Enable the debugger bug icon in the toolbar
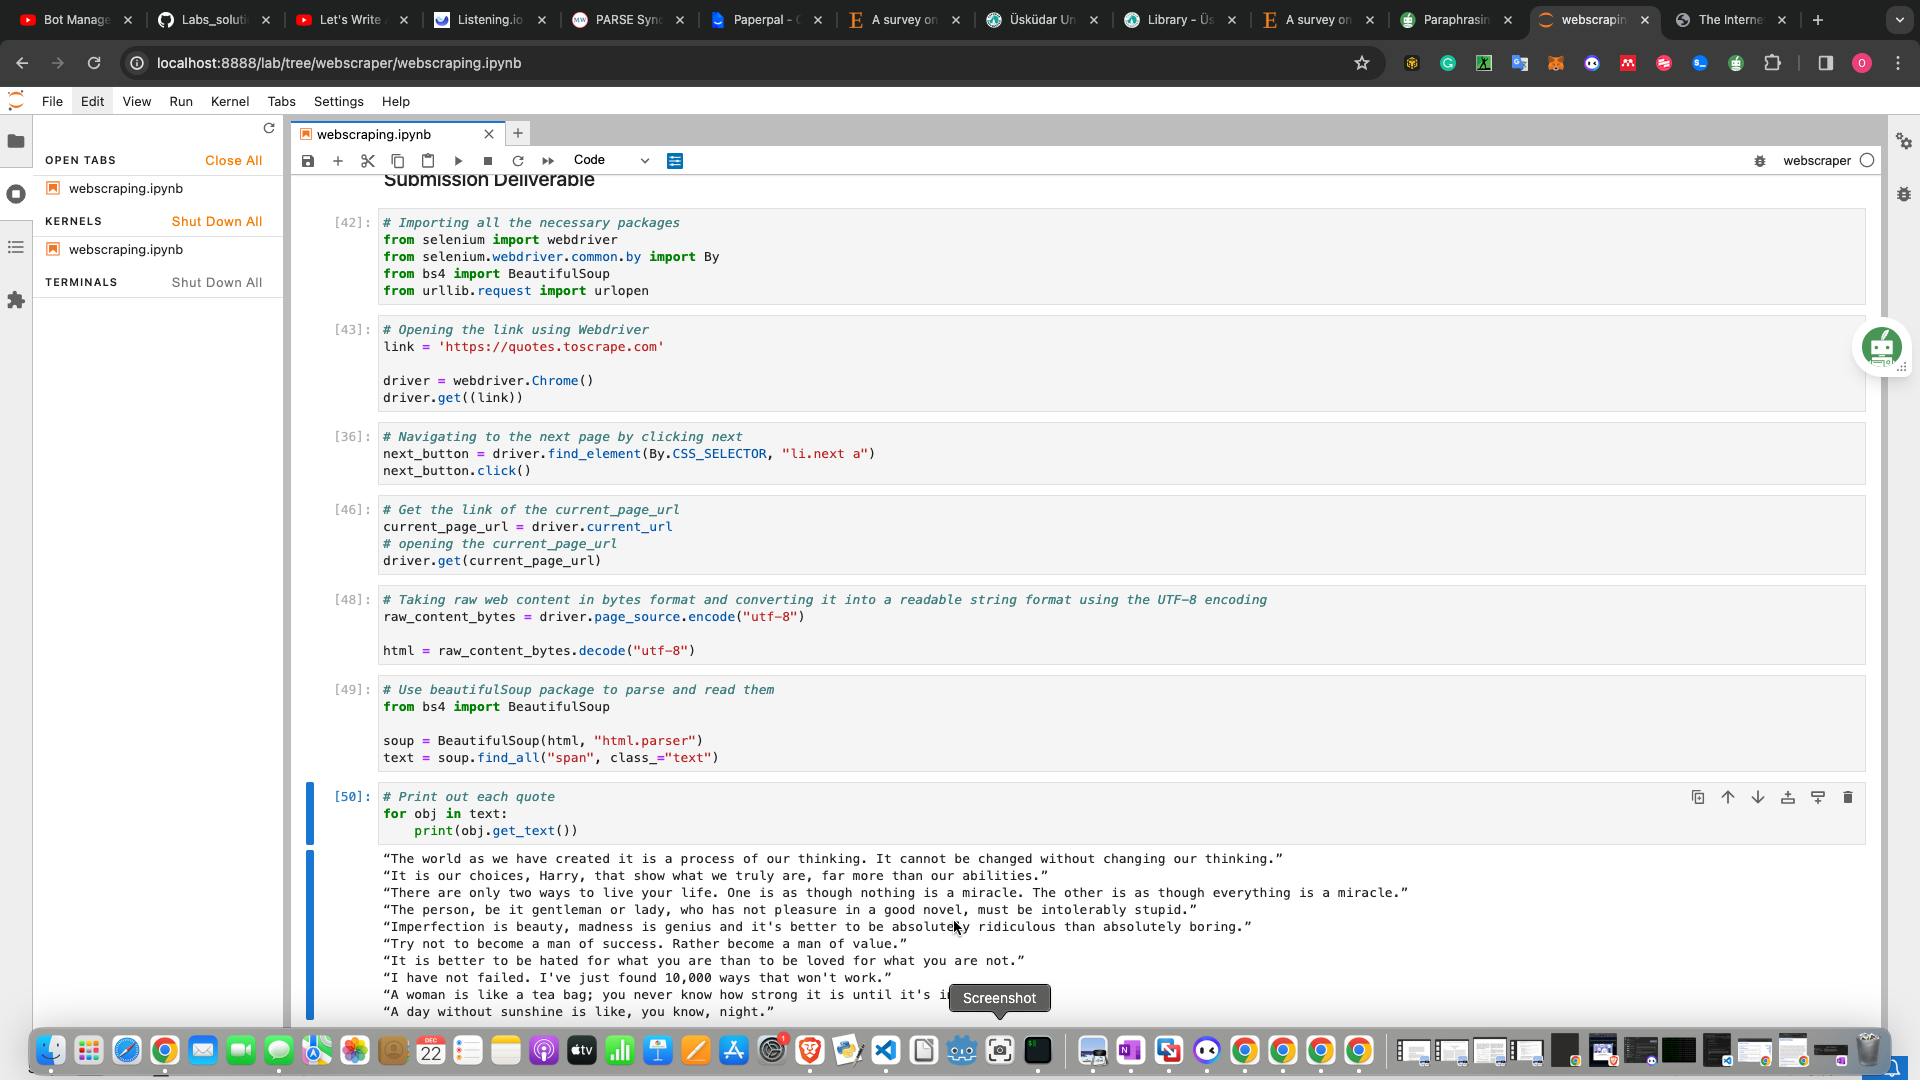This screenshot has height=1080, width=1920. click(x=1760, y=161)
